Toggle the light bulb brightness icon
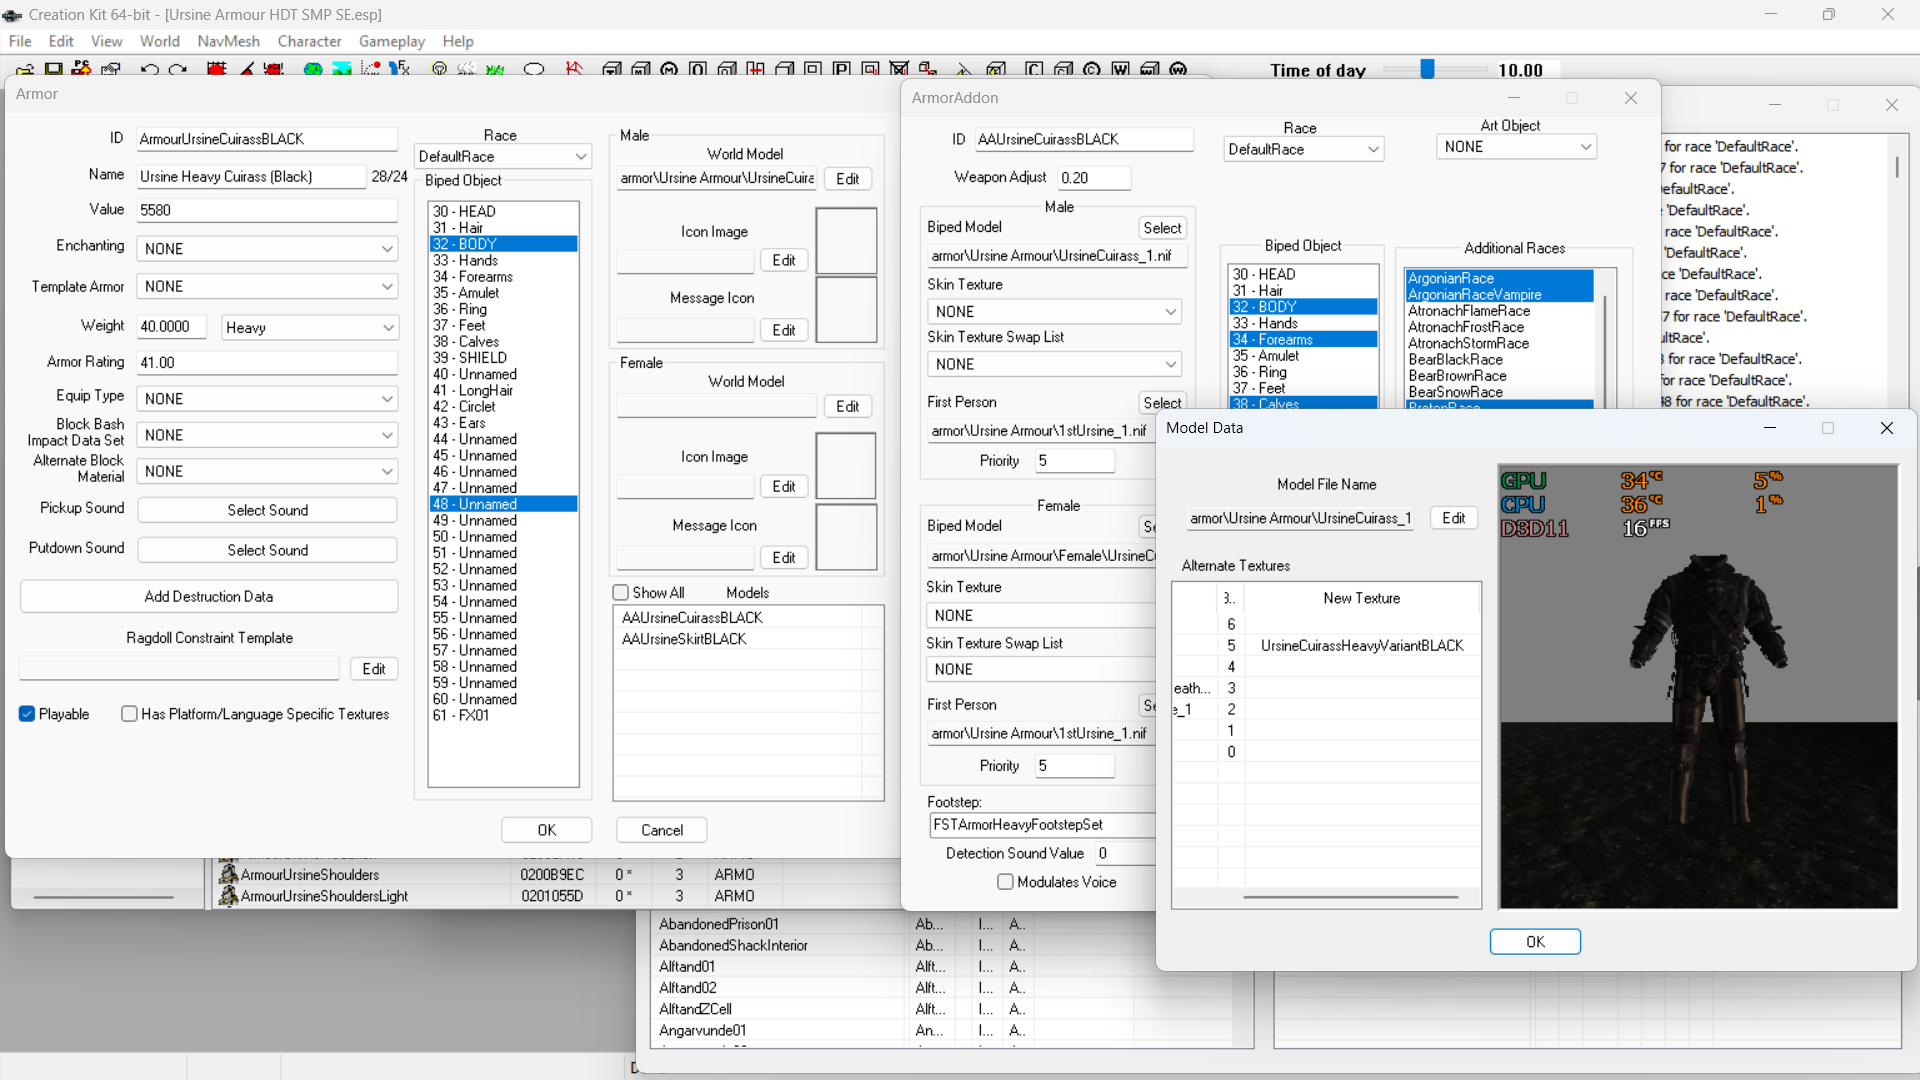The width and height of the screenshot is (1920, 1080). [439, 69]
